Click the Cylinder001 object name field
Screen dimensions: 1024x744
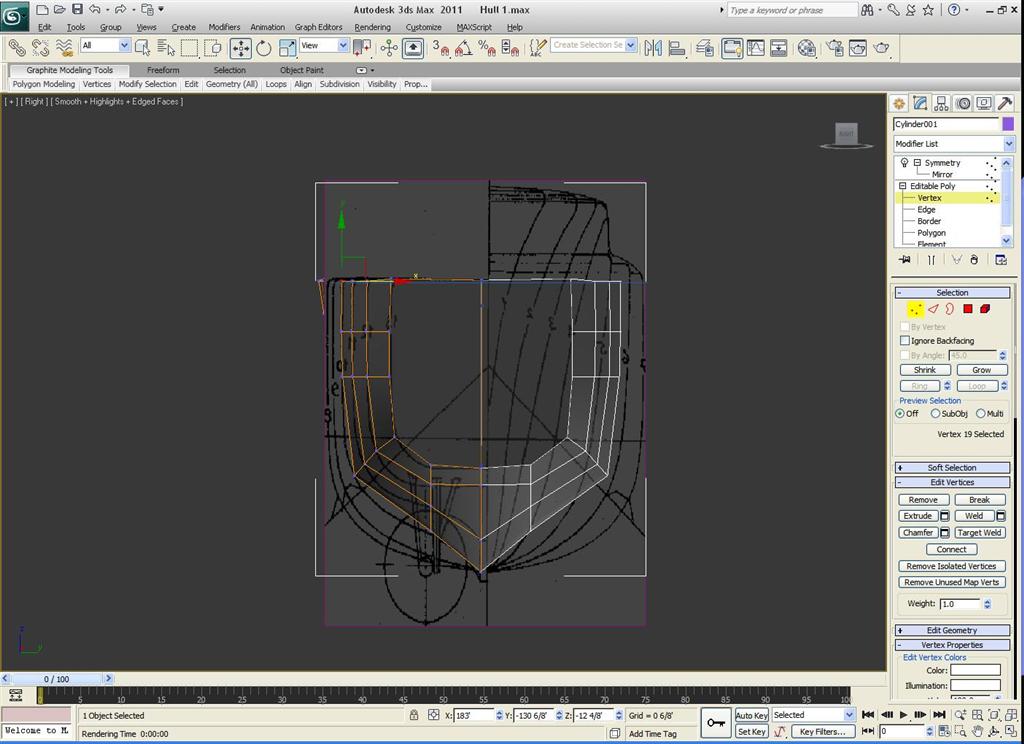click(946, 124)
